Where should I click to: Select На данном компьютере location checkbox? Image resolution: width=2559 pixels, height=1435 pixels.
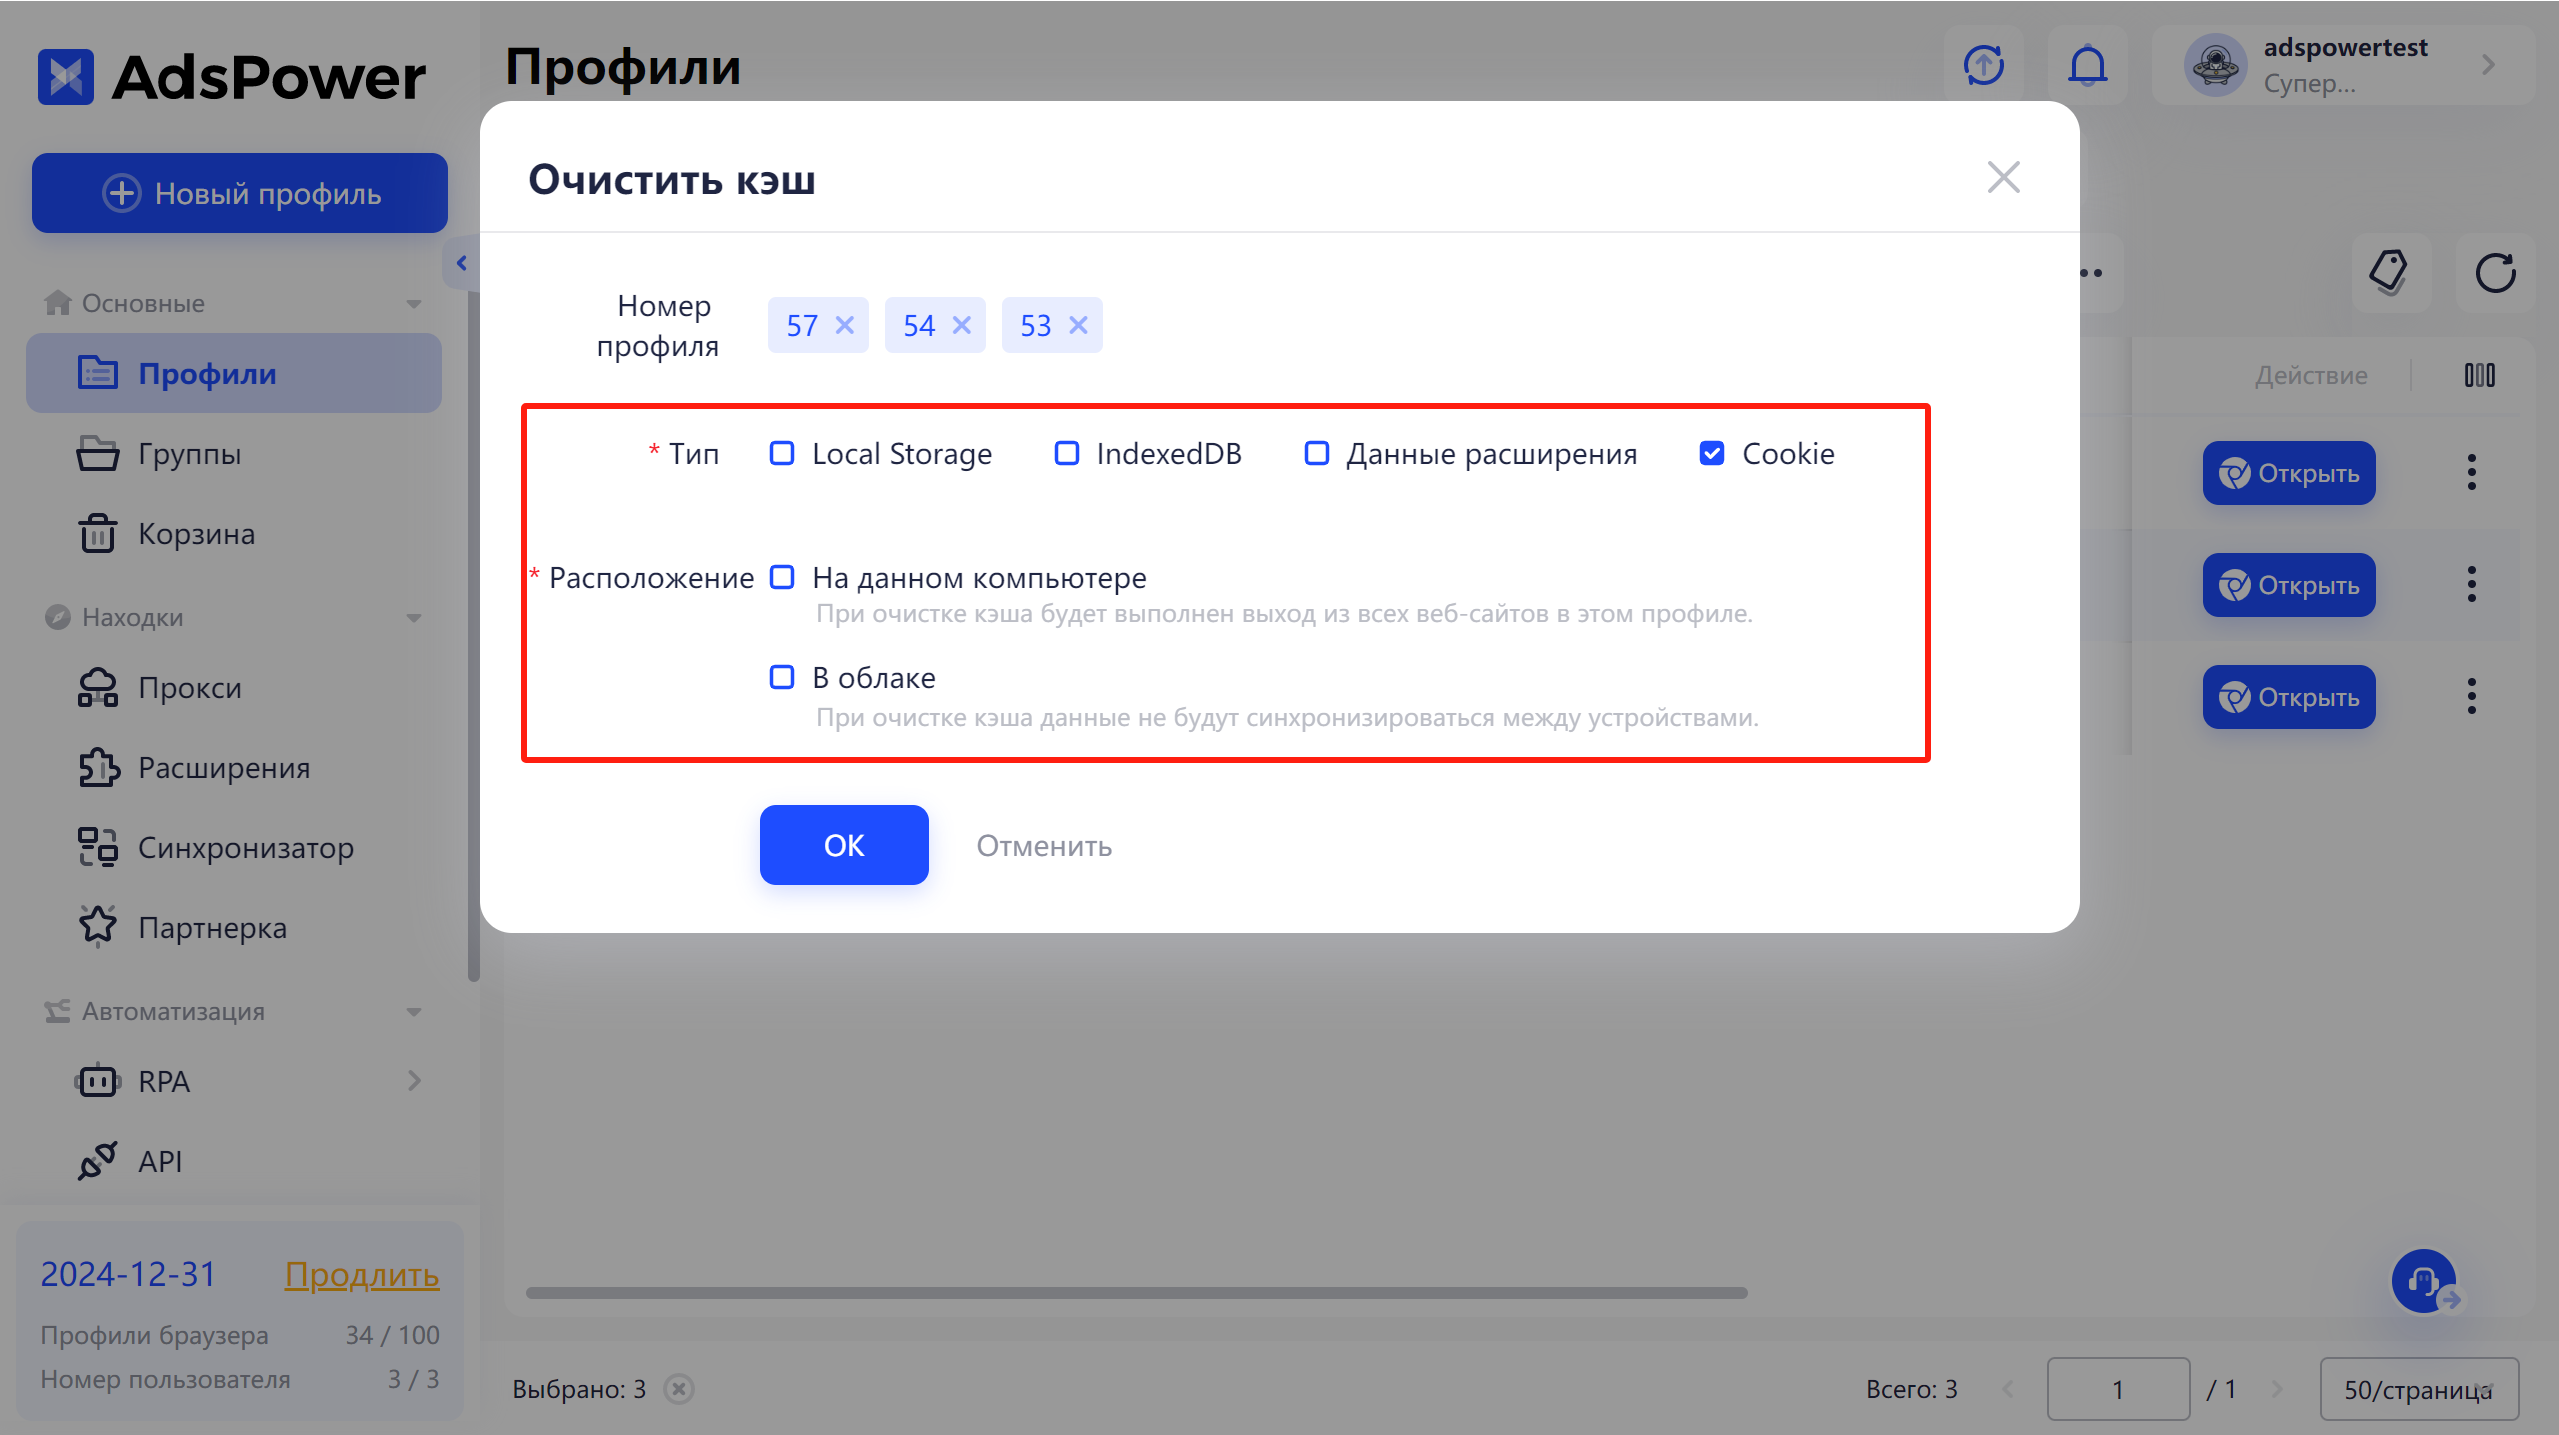pos(784,577)
